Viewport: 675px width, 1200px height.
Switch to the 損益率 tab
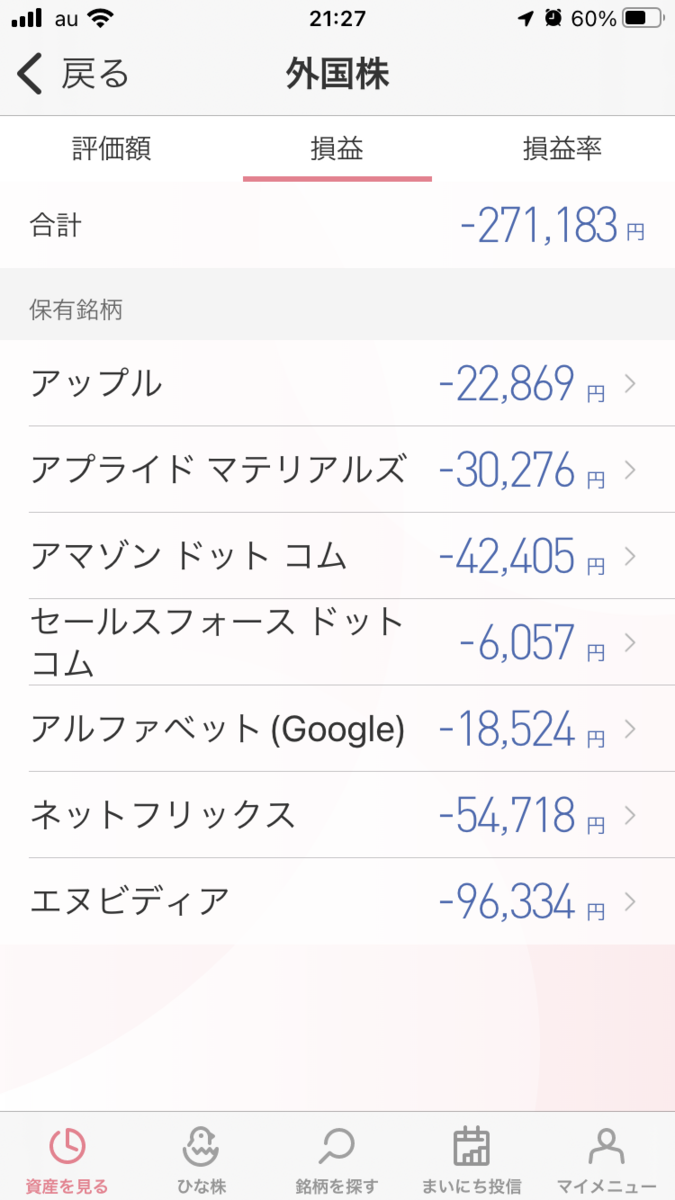562,149
